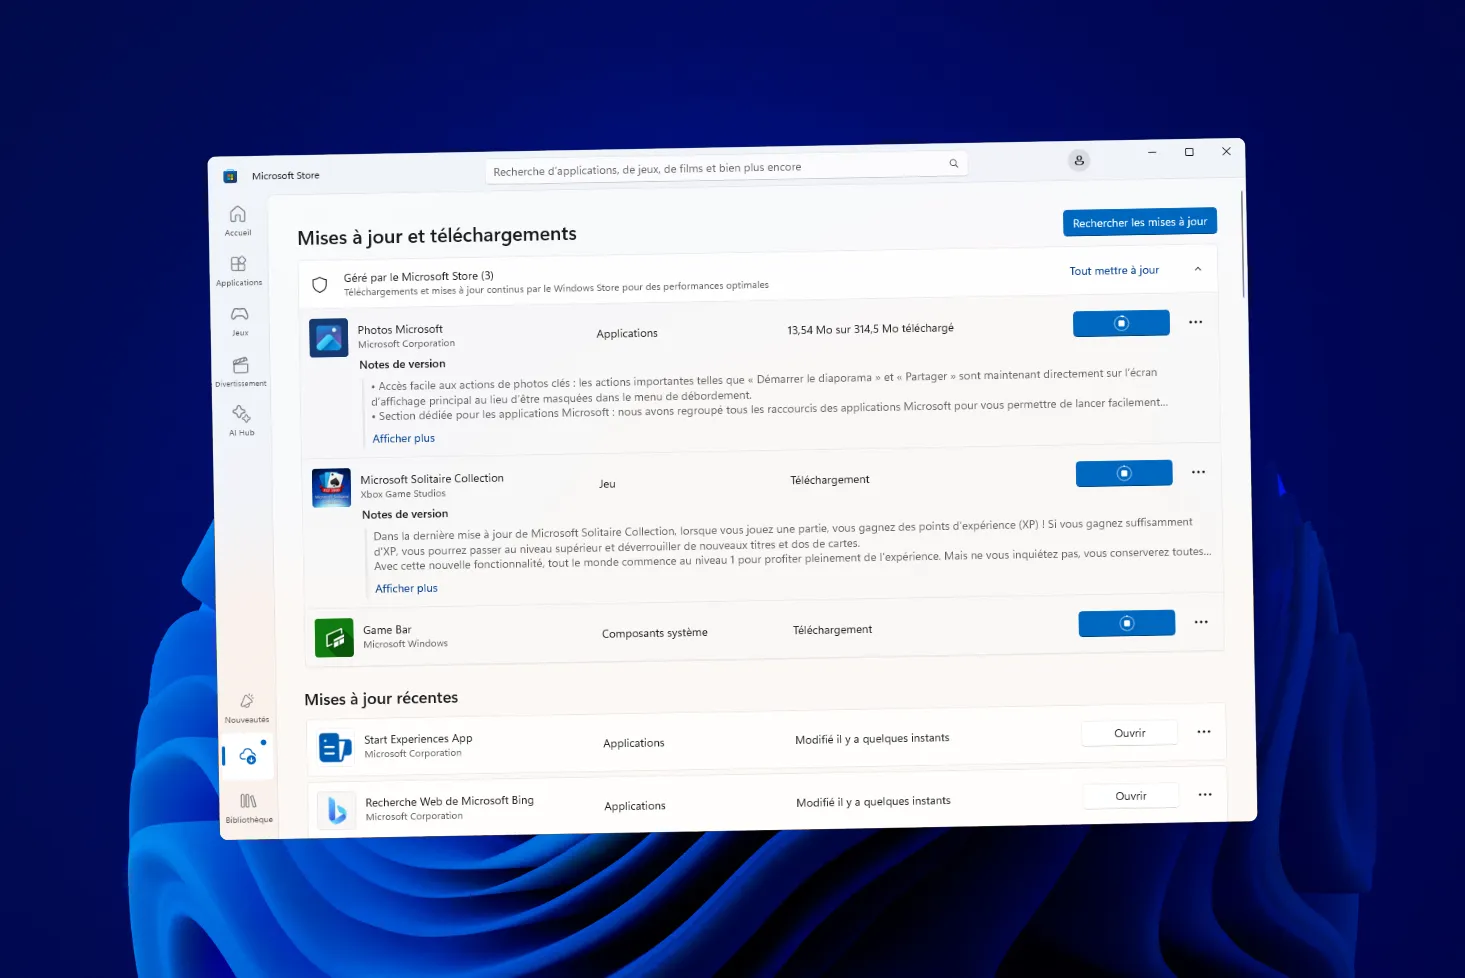Image resolution: width=1465 pixels, height=978 pixels.
Task: Open Recherche Web Bing with Ouvrir
Action: [x=1131, y=796]
